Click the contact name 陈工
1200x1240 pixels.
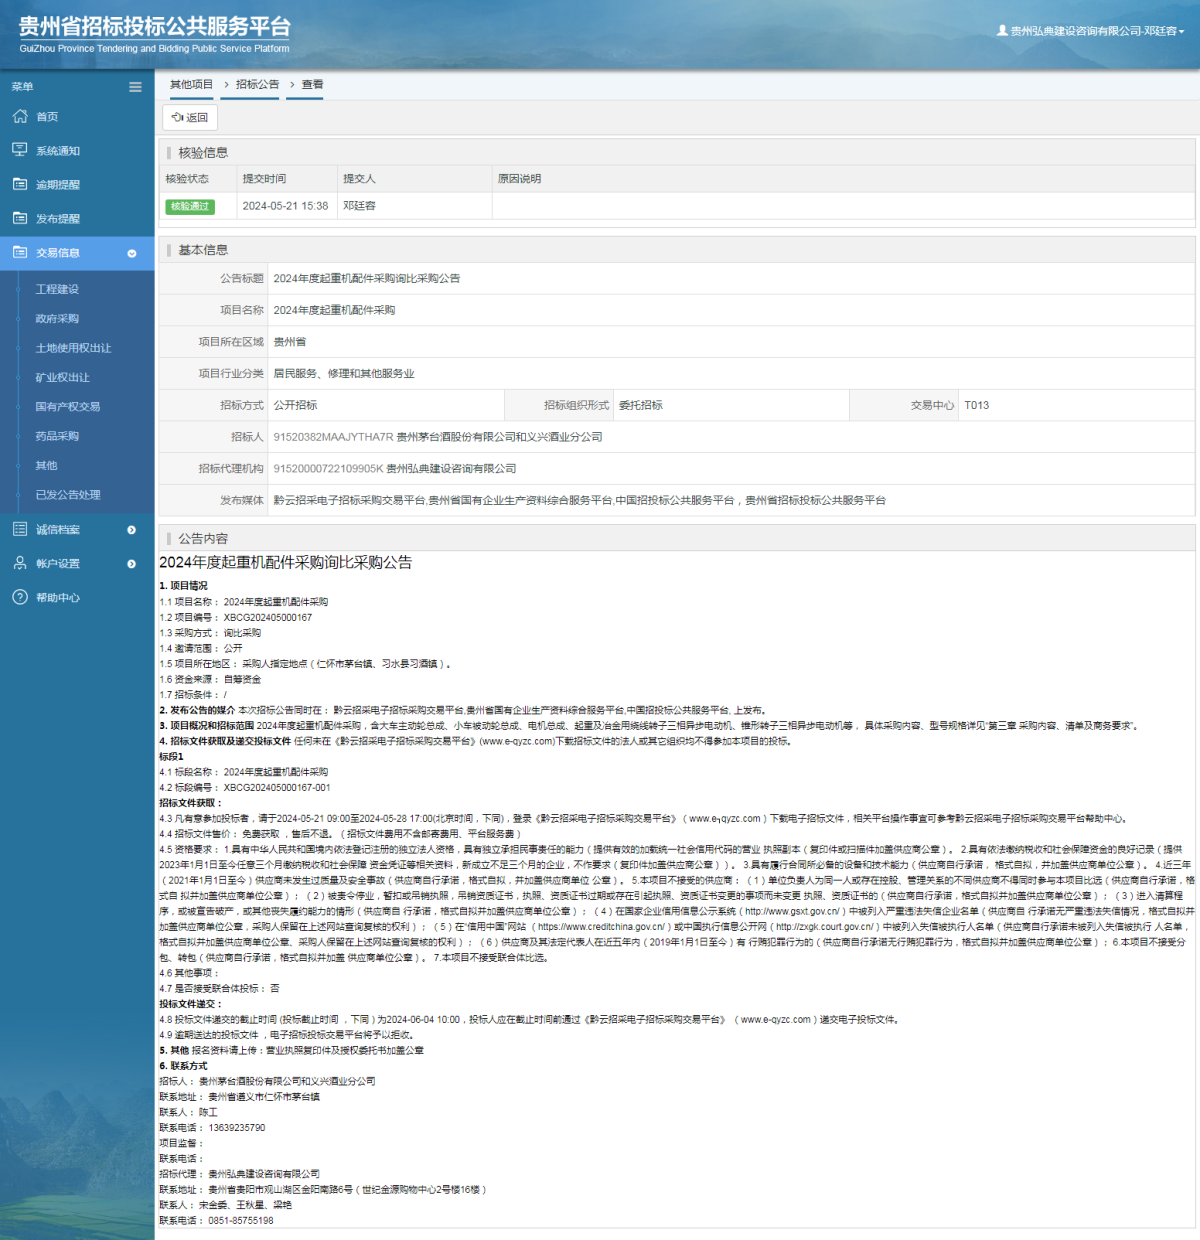[x=207, y=1113]
